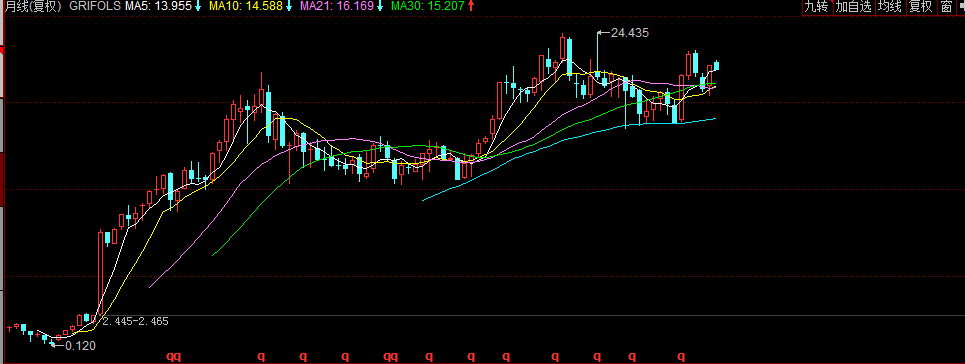Select the MA10 14.588 yellow label

pyautogui.click(x=246, y=7)
